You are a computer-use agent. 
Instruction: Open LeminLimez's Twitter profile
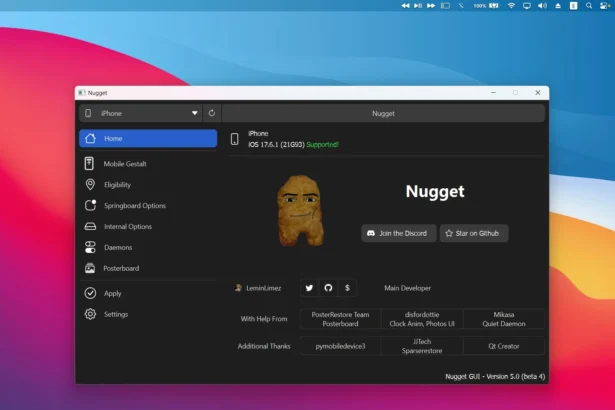(x=309, y=288)
